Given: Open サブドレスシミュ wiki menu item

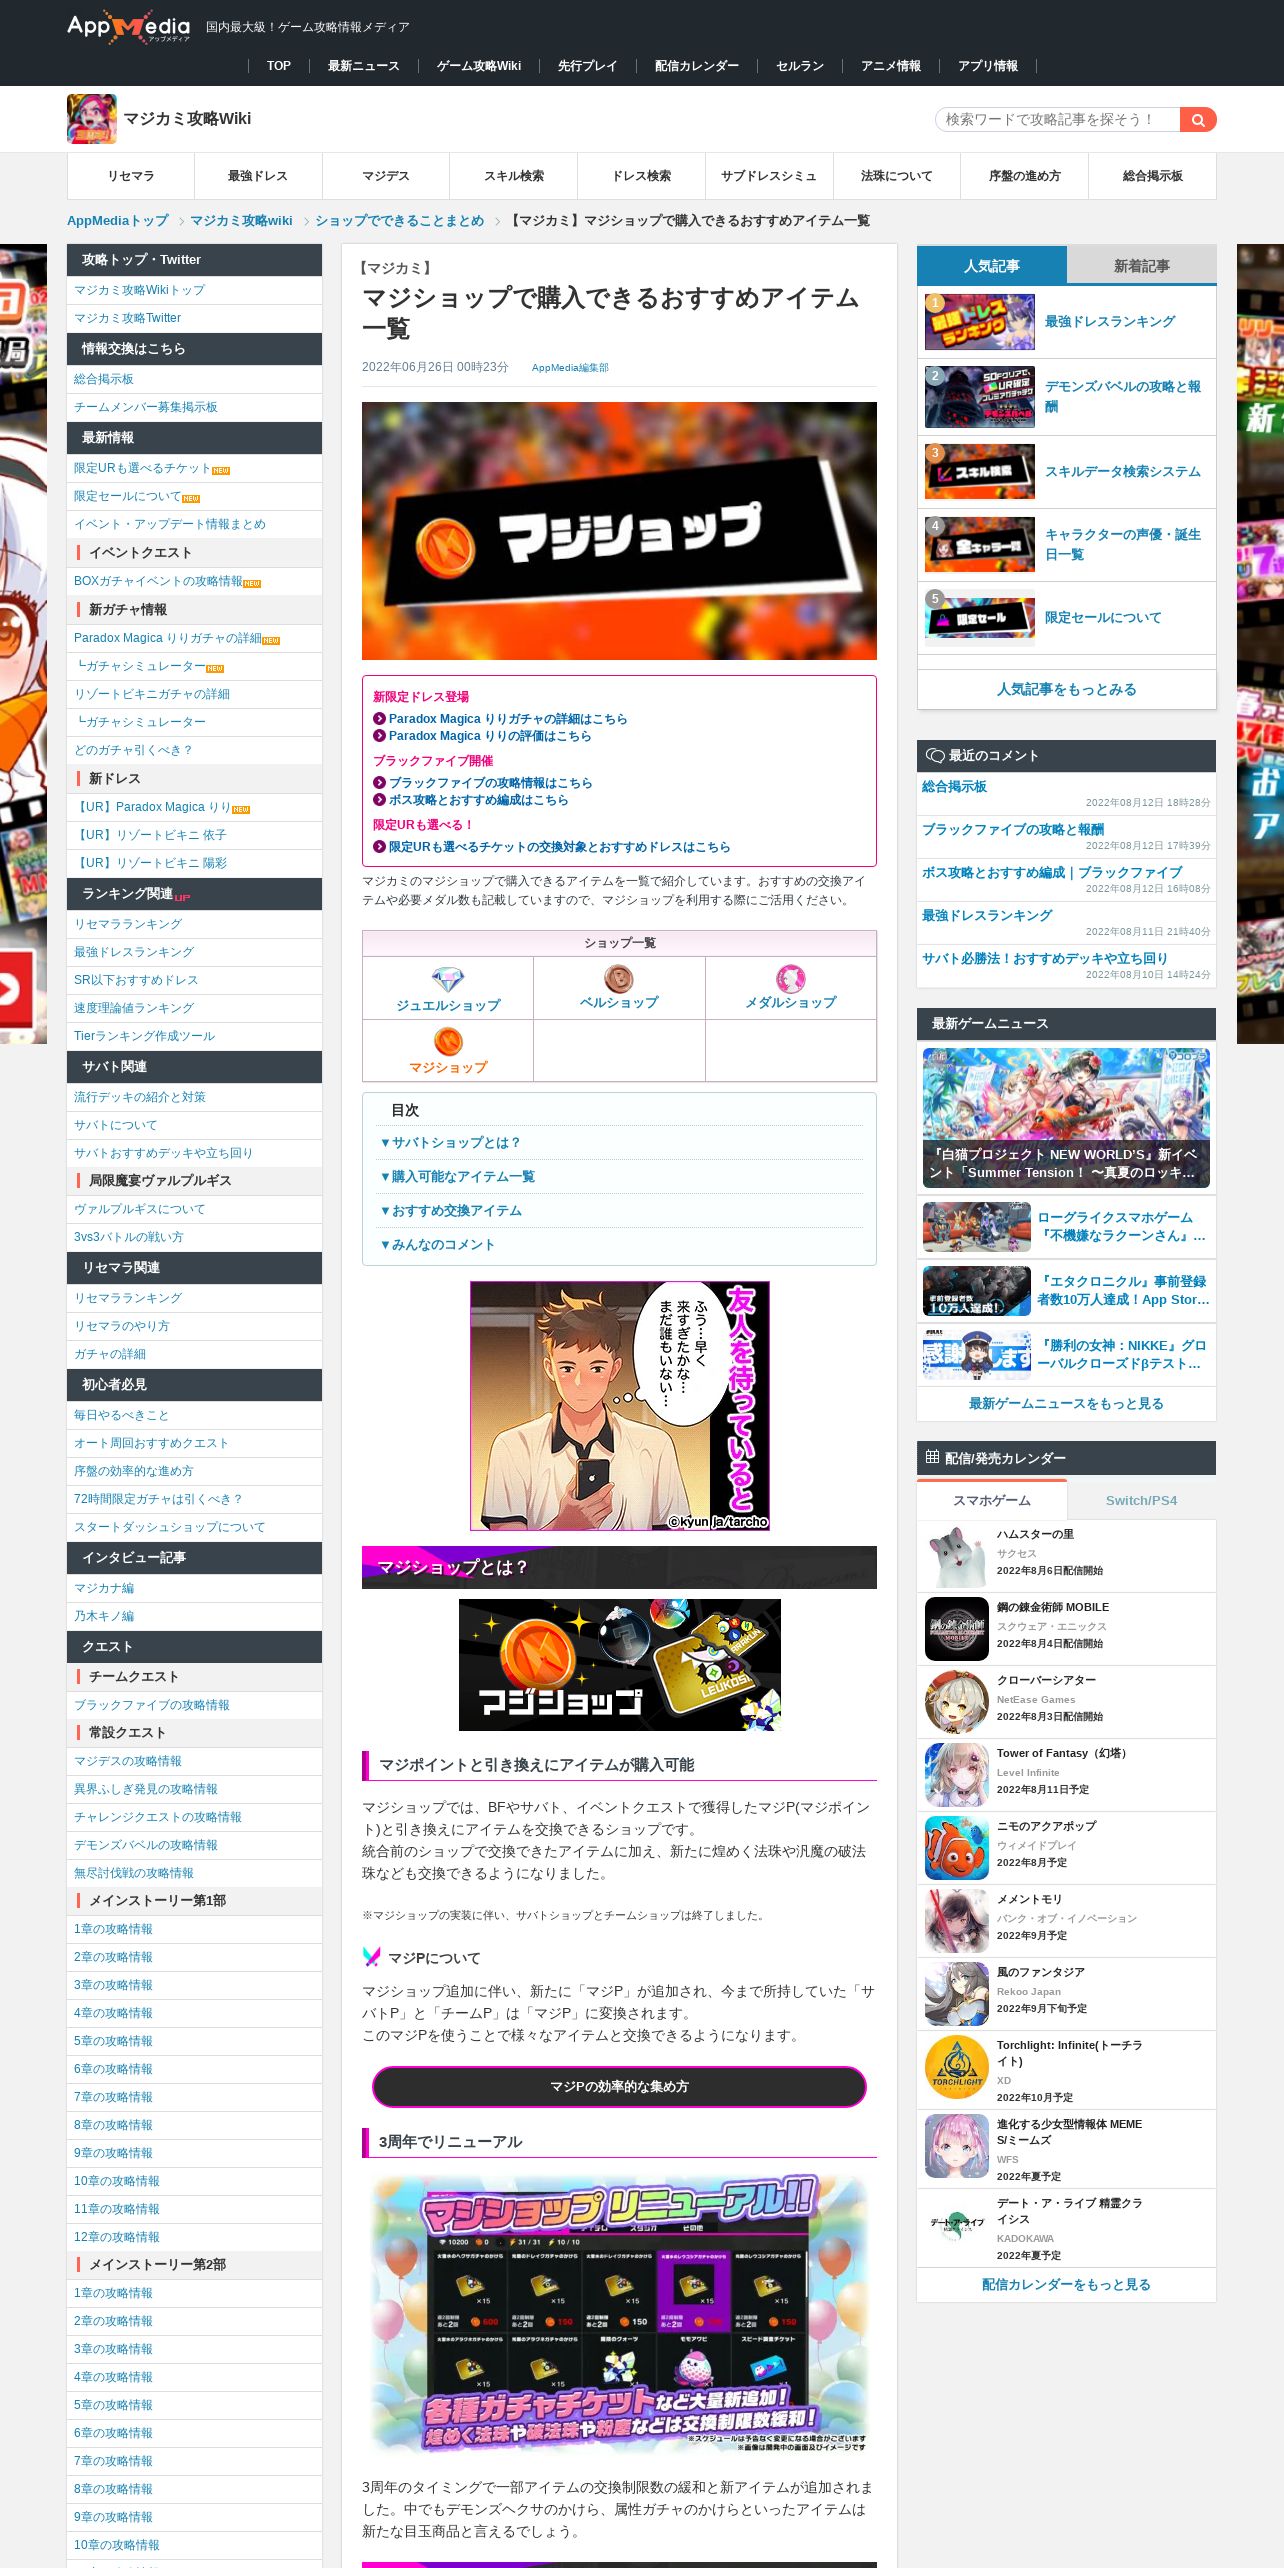Looking at the screenshot, I should [x=769, y=176].
